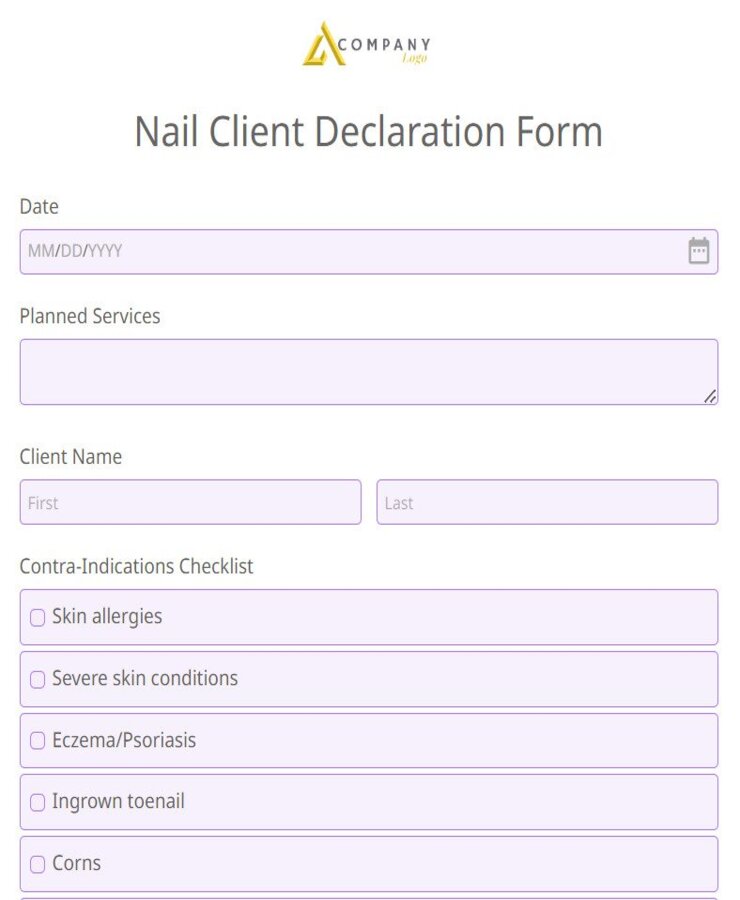Check the Severe skin conditions box
This screenshot has height=900, width=740.
click(37, 679)
